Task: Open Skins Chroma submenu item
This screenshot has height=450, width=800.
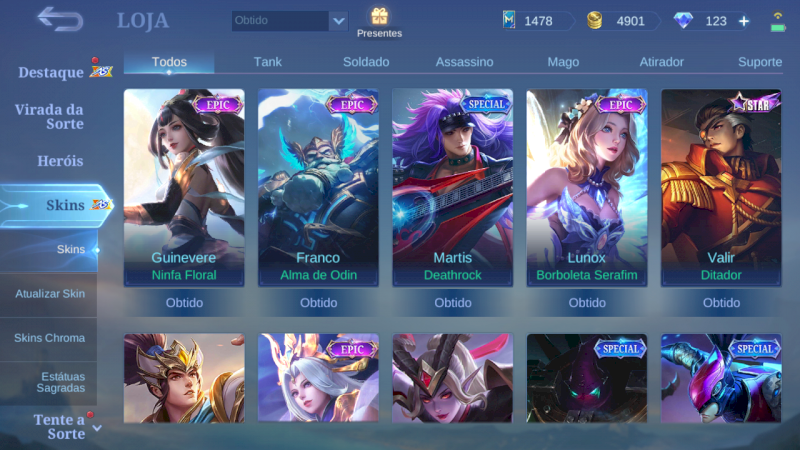Action: coord(48,338)
